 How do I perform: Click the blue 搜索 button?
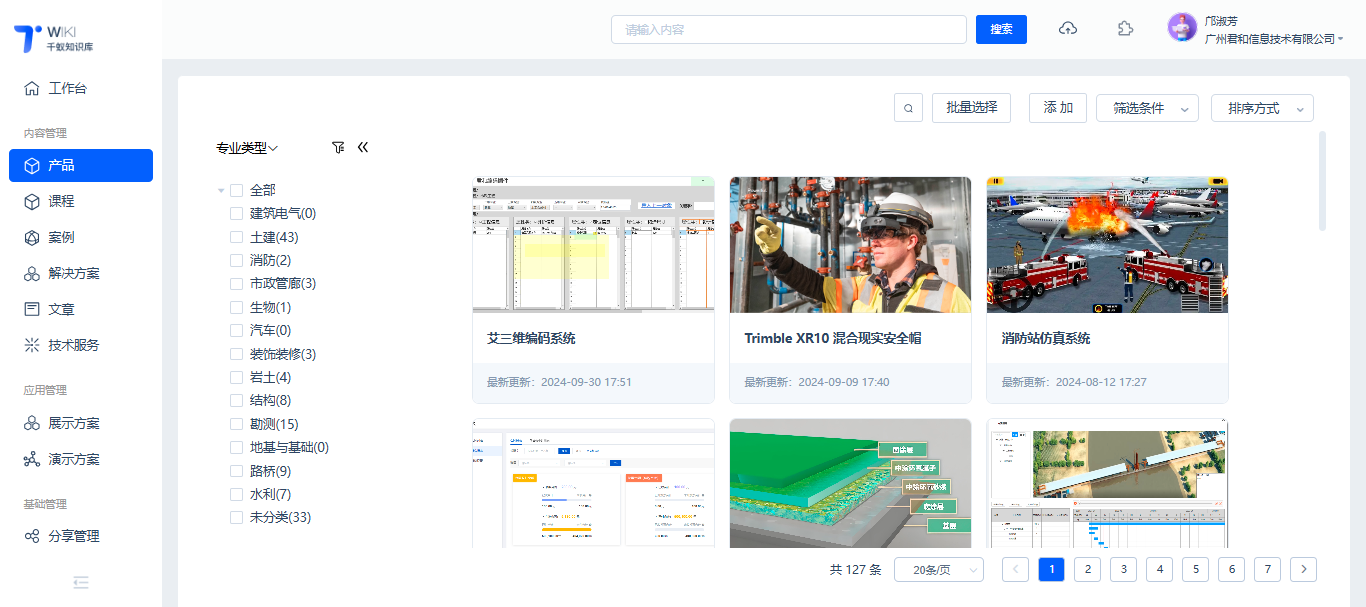(x=1001, y=29)
